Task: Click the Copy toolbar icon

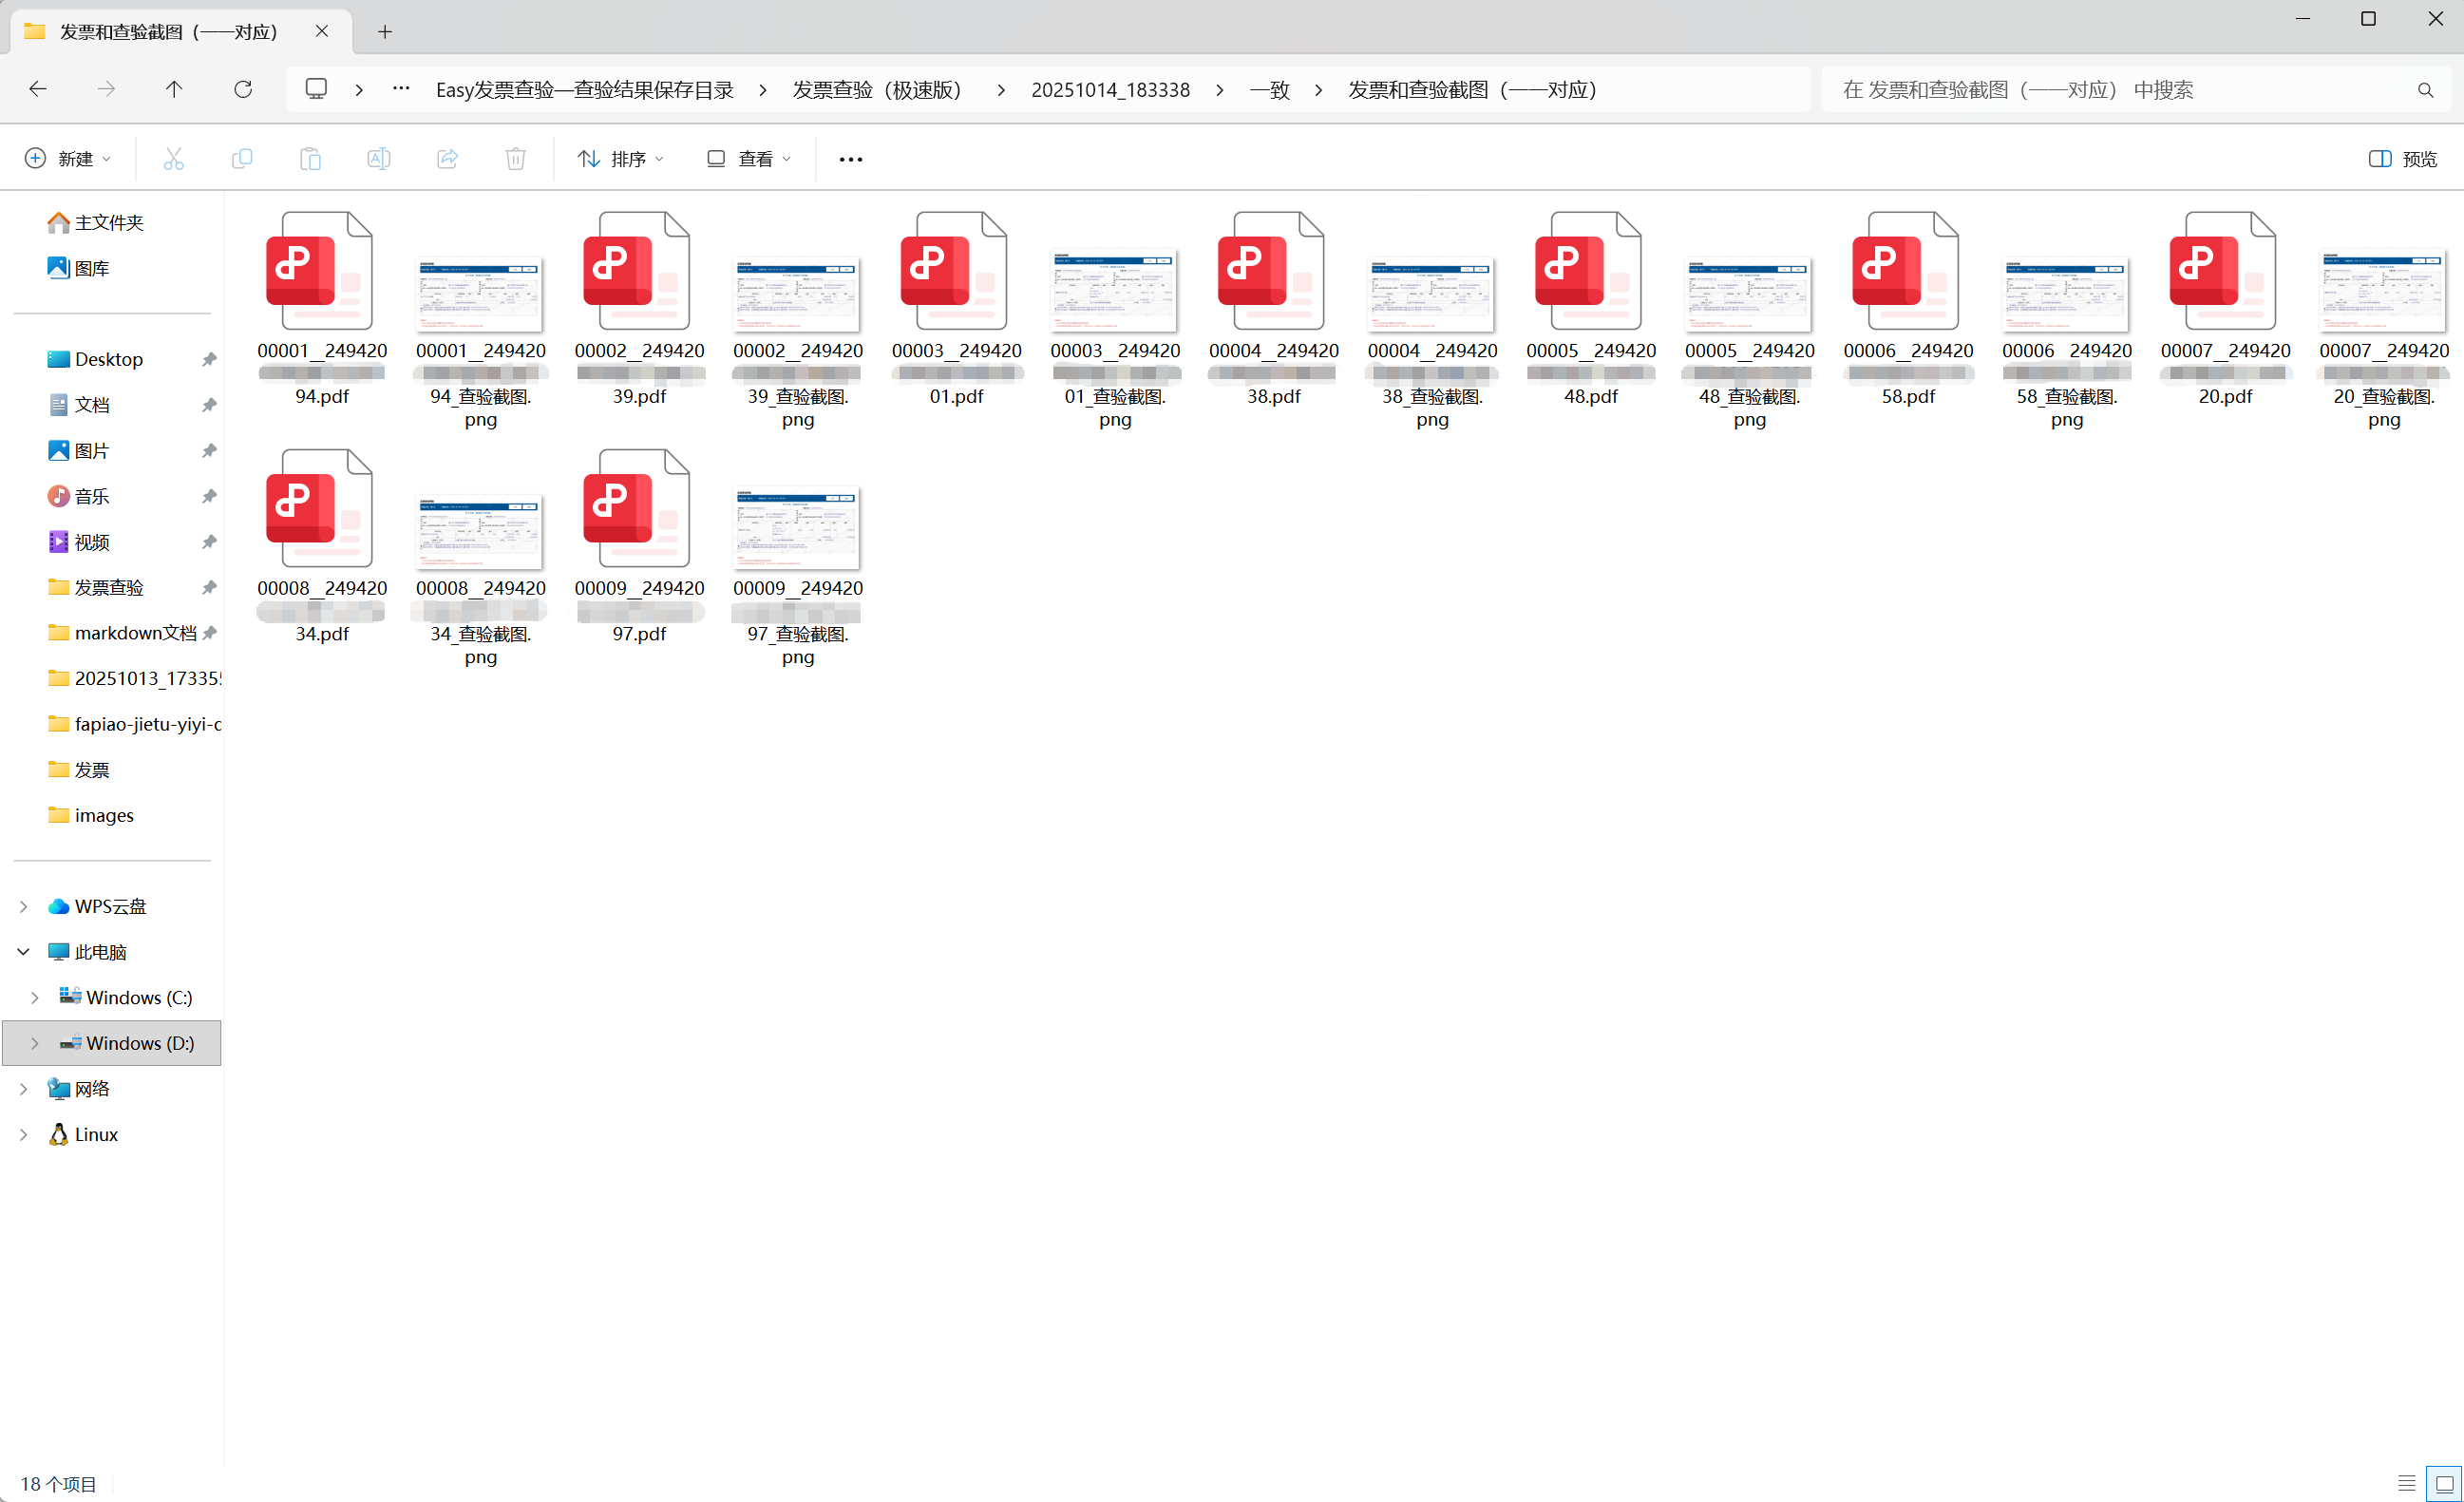Action: click(242, 159)
